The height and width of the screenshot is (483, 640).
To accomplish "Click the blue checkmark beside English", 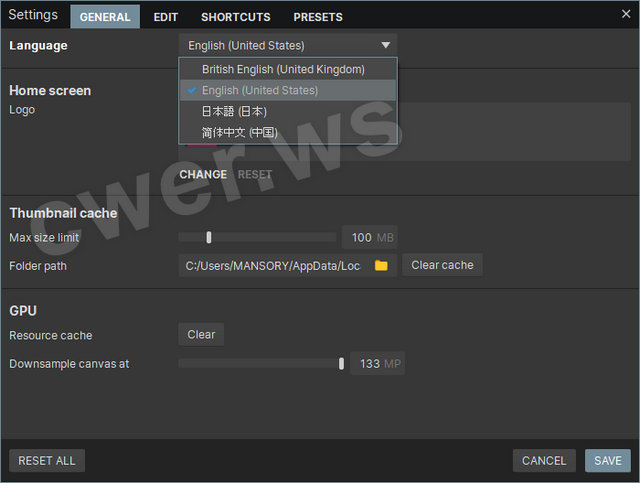I will [192, 90].
